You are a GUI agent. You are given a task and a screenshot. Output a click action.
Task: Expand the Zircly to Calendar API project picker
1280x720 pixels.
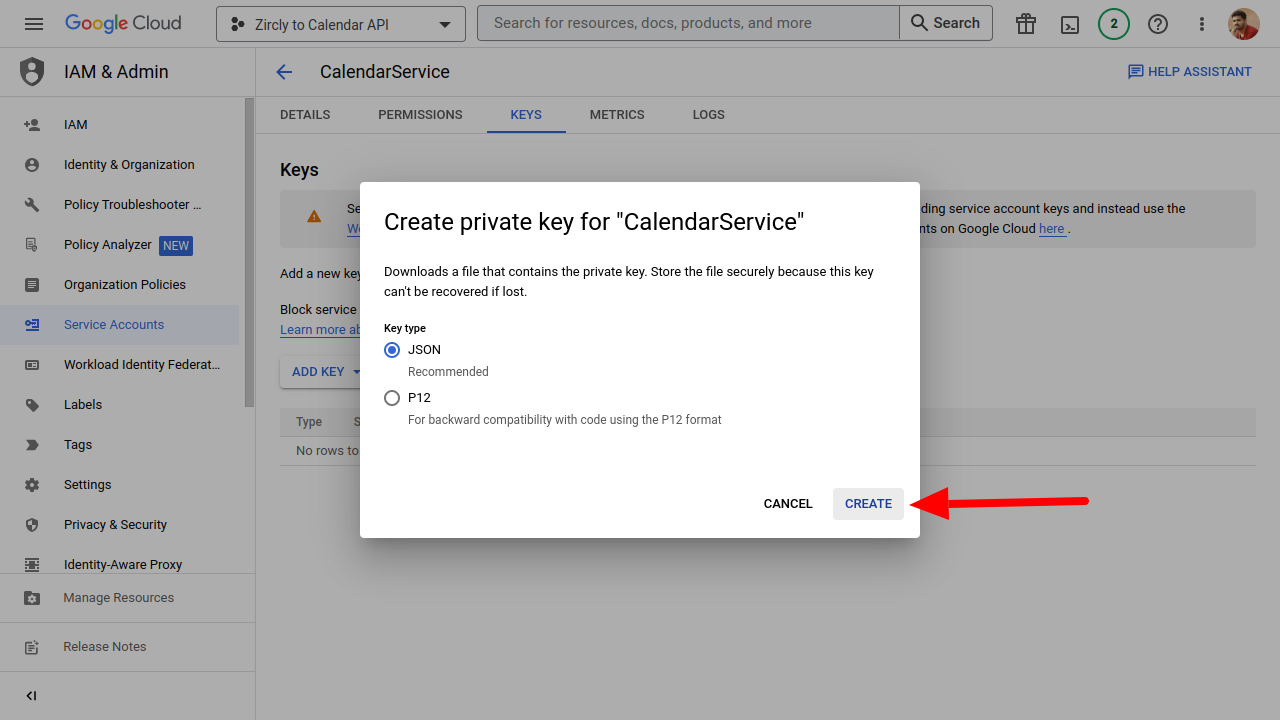click(x=340, y=24)
